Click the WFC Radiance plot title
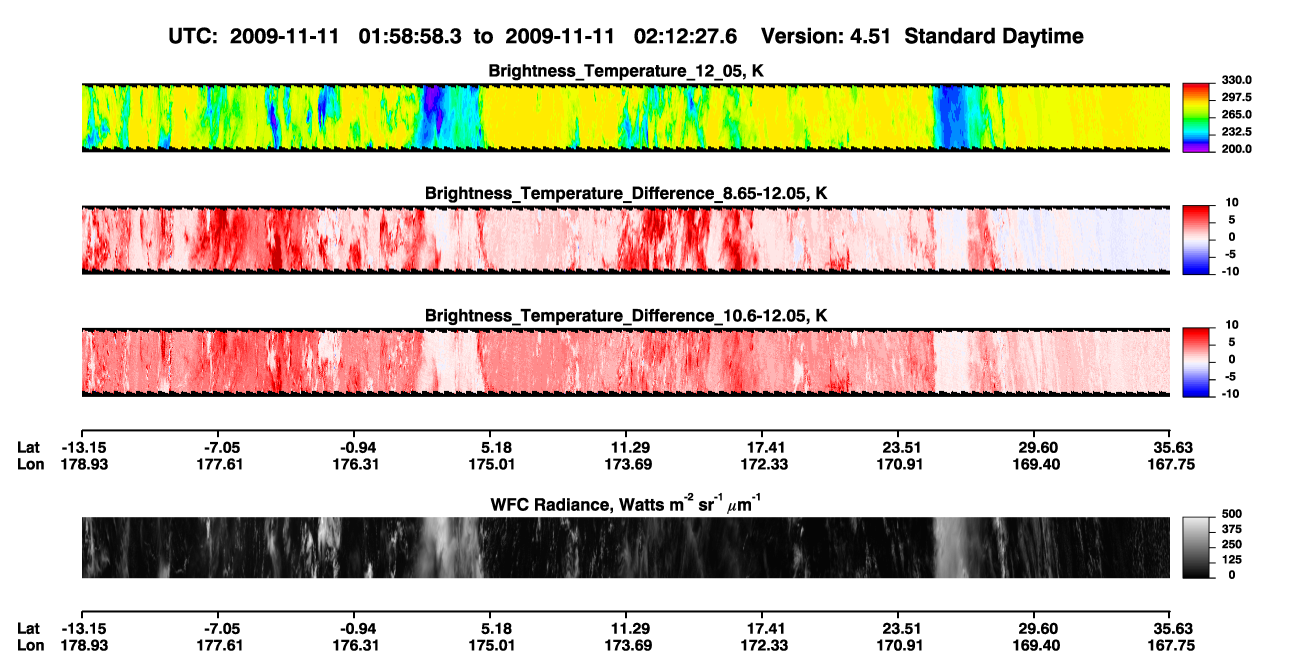Viewport: 1300px width, 667px height. 626,503
